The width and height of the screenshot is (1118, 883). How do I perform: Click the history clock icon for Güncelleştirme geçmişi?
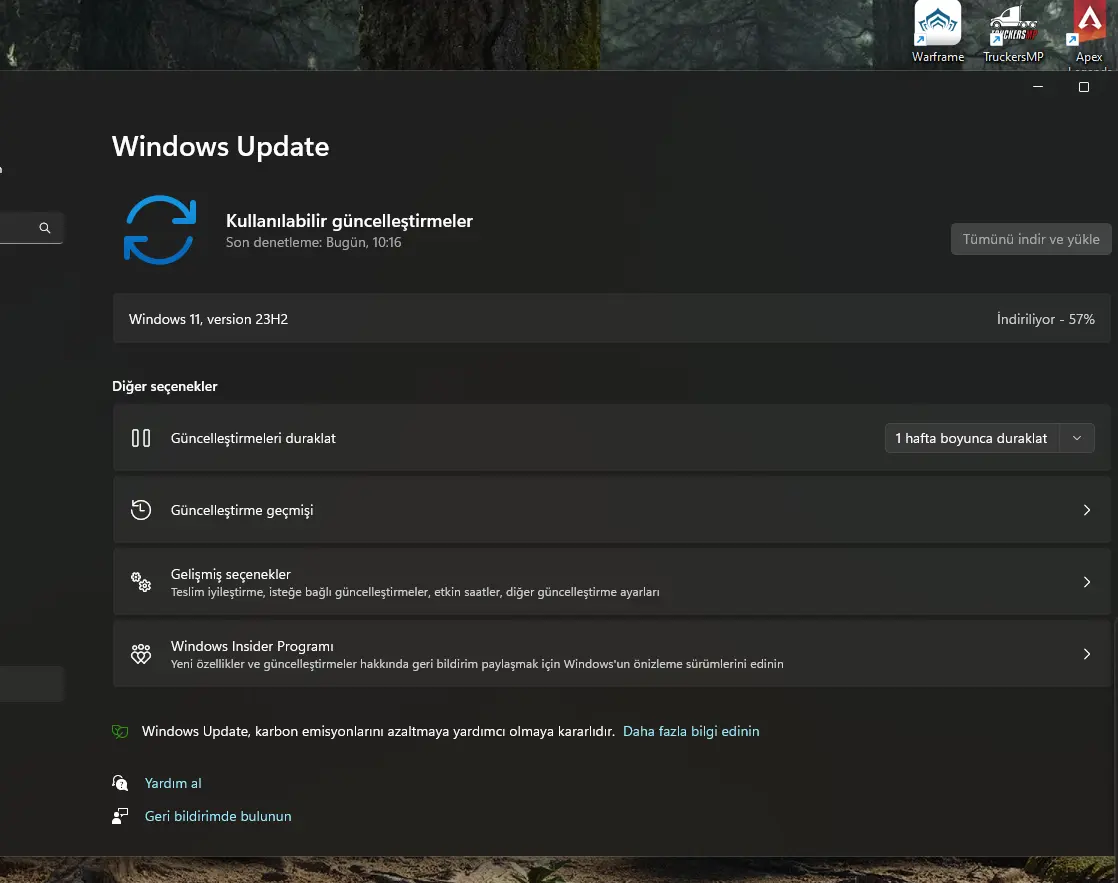coord(141,510)
